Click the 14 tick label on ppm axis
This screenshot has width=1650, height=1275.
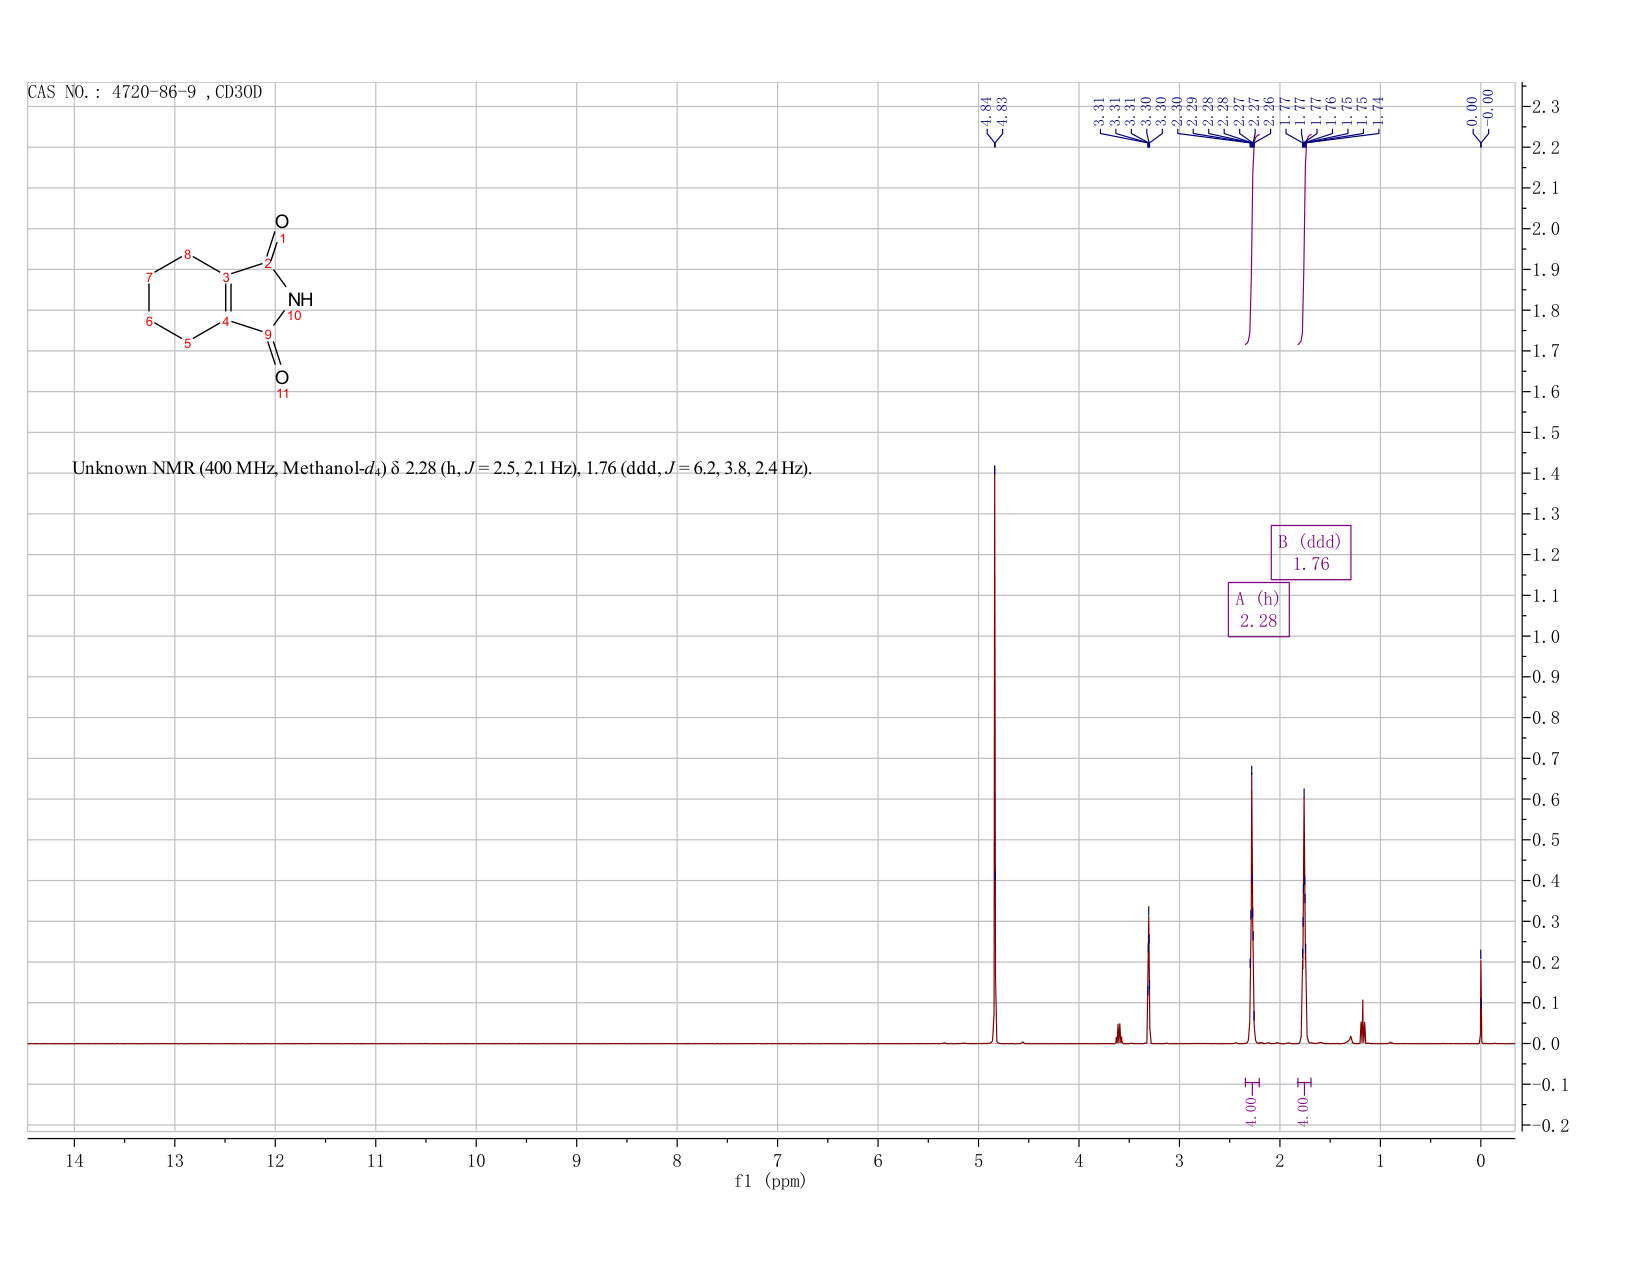click(x=74, y=1161)
